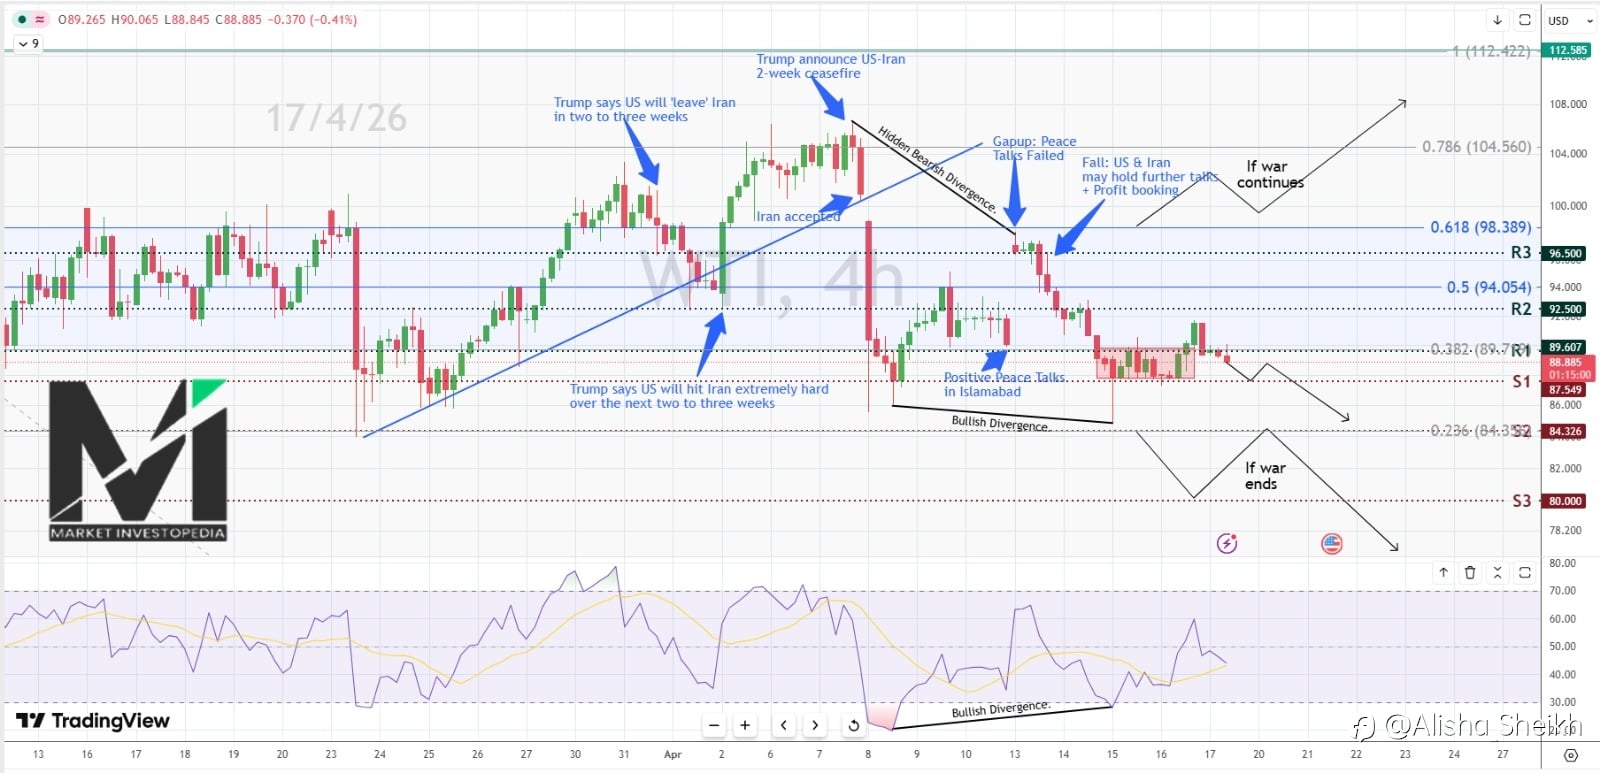Select 'Iran accepted' annotation text

tap(798, 216)
